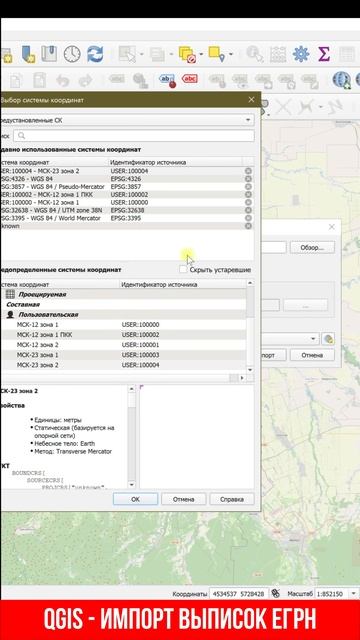The image size is (360, 640).
Task: Click the globe icon at the toolbar's right end
Action: coord(342,80)
